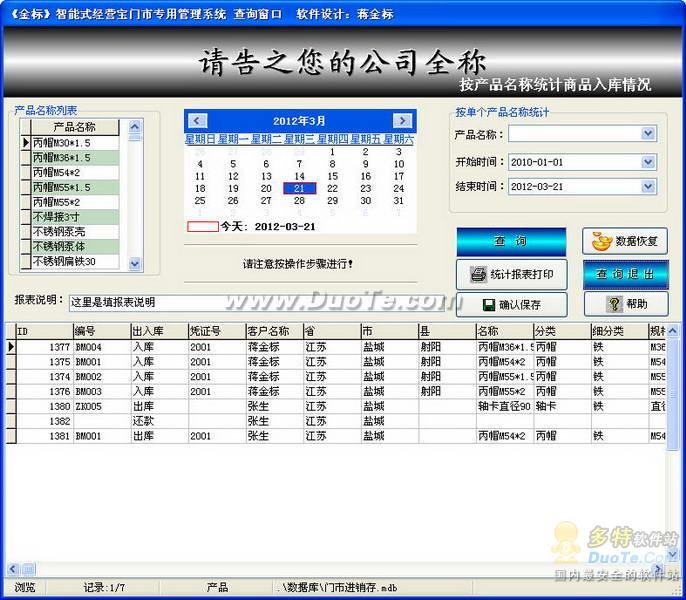686x600 pixels.
Task: Click 轴卡直径90 name cell
Action: [505, 407]
